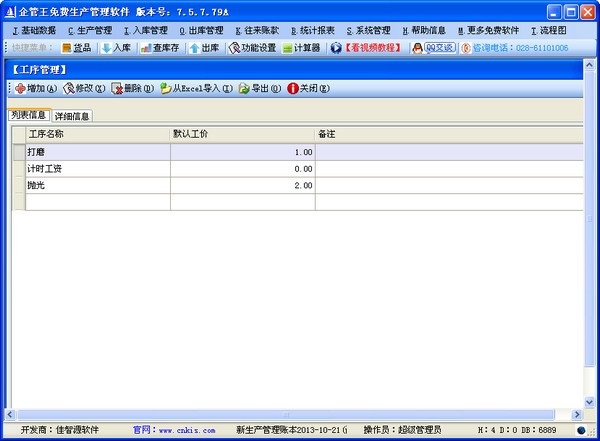Click 修改(X) to edit process
The height and width of the screenshot is (441, 600).
click(84, 88)
